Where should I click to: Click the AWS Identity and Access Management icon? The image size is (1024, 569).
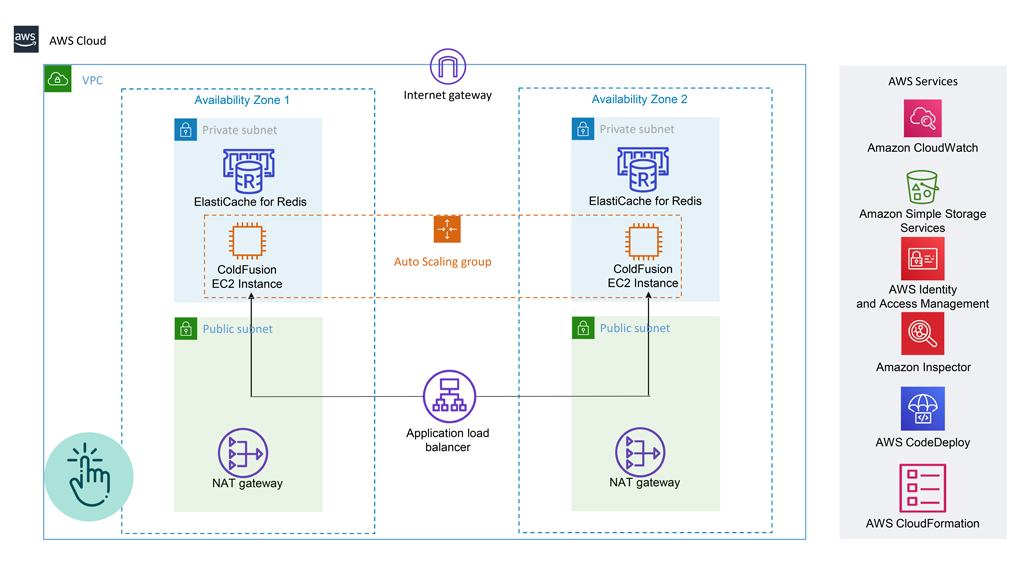tap(922, 259)
